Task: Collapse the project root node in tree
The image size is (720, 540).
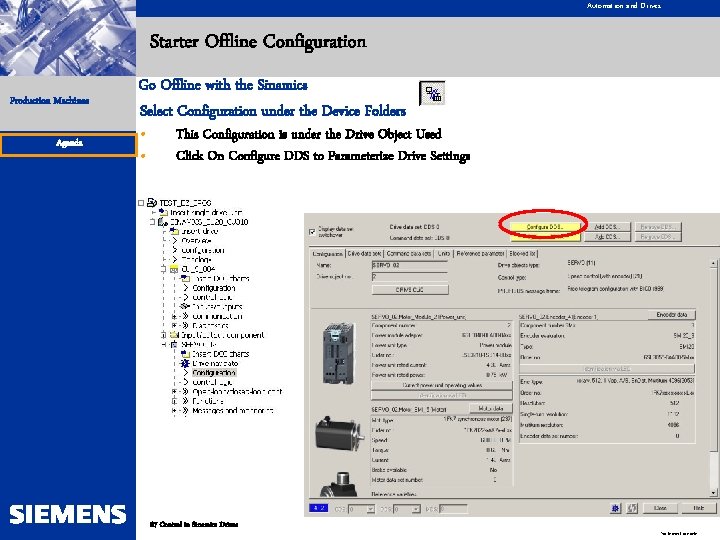Action: [x=141, y=202]
